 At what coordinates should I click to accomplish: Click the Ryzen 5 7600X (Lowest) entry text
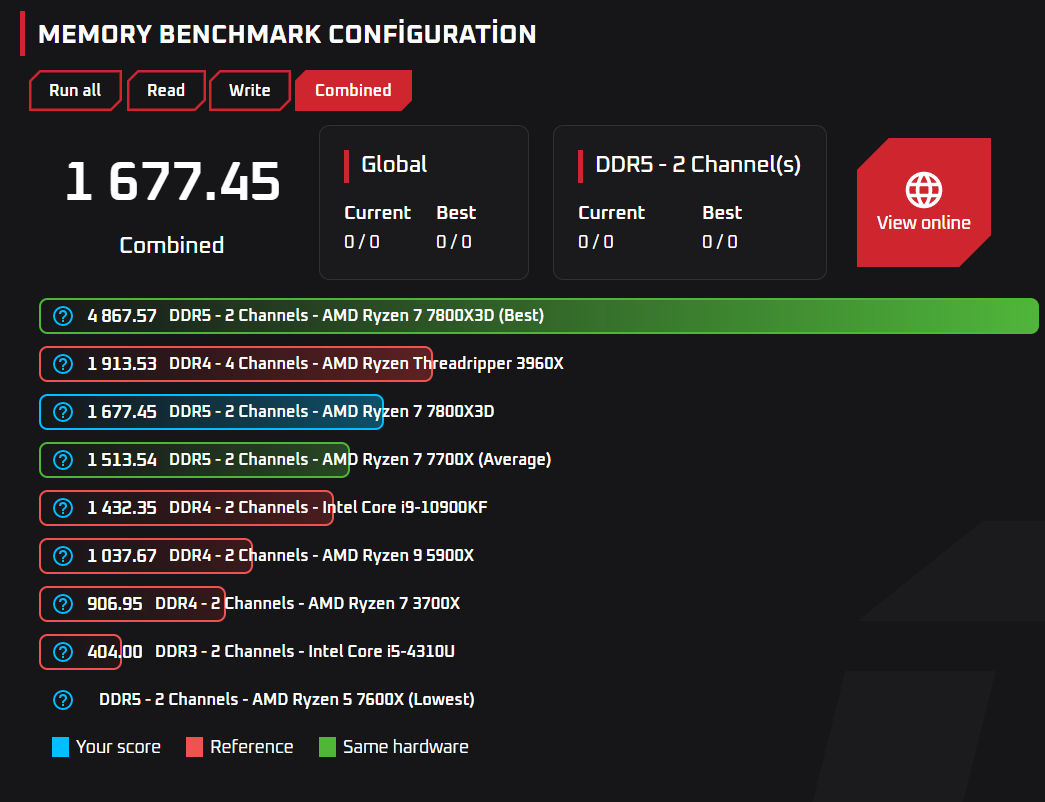[x=287, y=700]
